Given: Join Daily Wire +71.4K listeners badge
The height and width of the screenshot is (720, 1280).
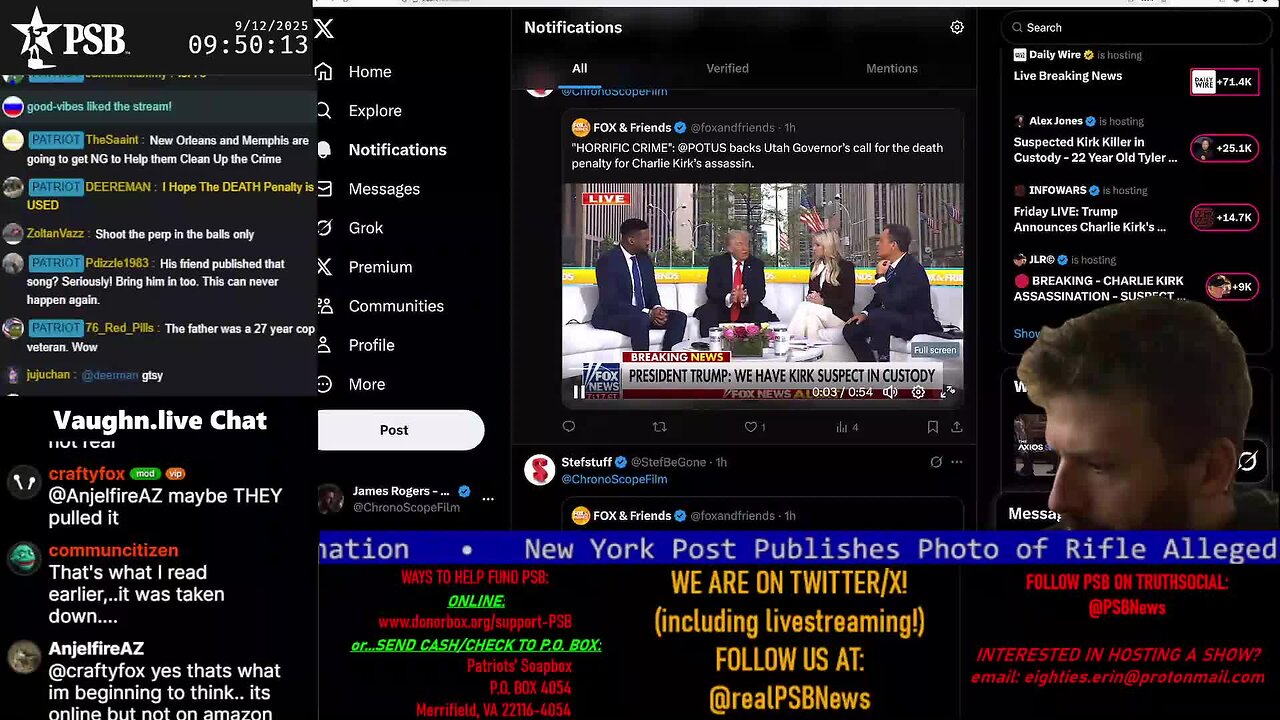Looking at the screenshot, I should coord(1223,82).
